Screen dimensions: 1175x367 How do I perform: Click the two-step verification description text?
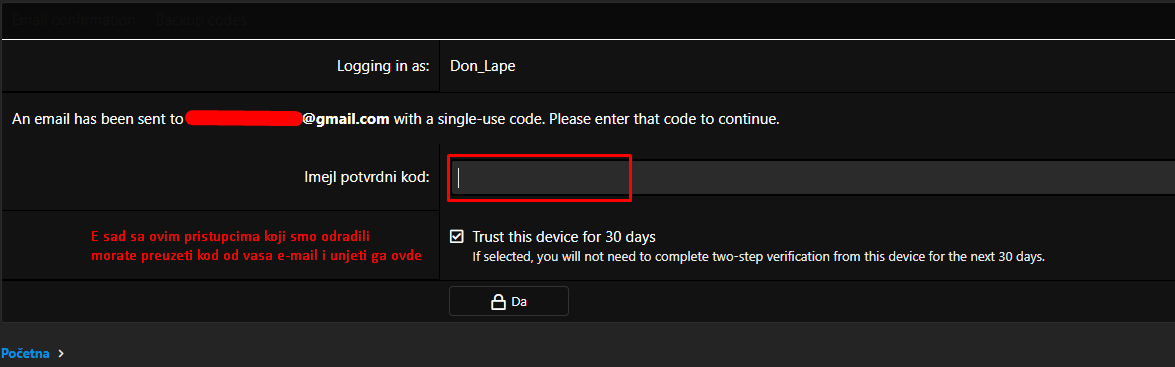point(758,257)
